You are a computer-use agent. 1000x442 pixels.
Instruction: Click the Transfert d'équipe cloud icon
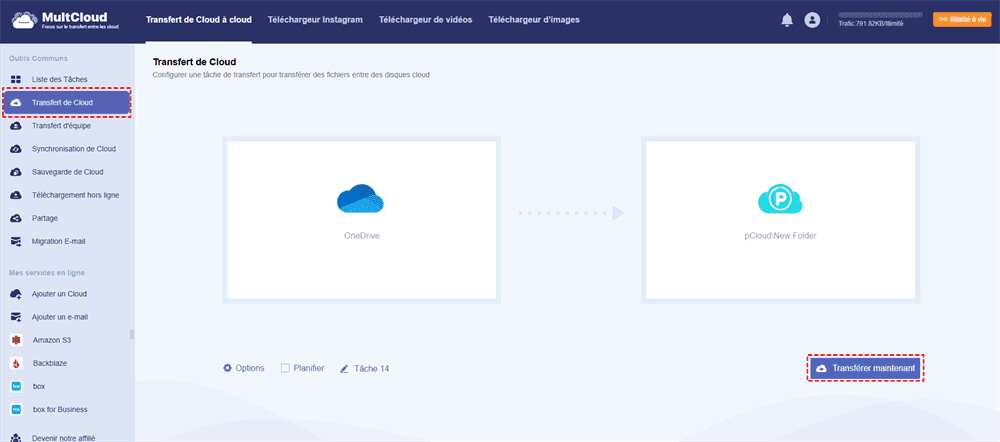17,126
